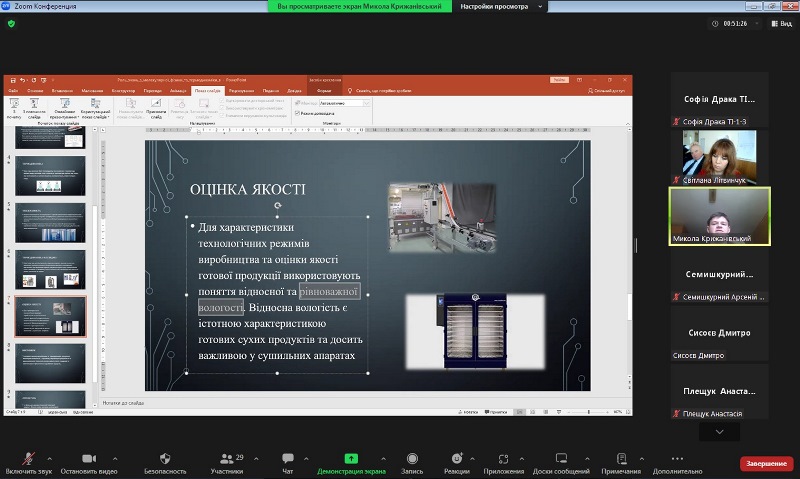Click the green Демонстрация экрана icon
Image resolution: width=800 pixels, height=479 pixels.
(x=351, y=457)
